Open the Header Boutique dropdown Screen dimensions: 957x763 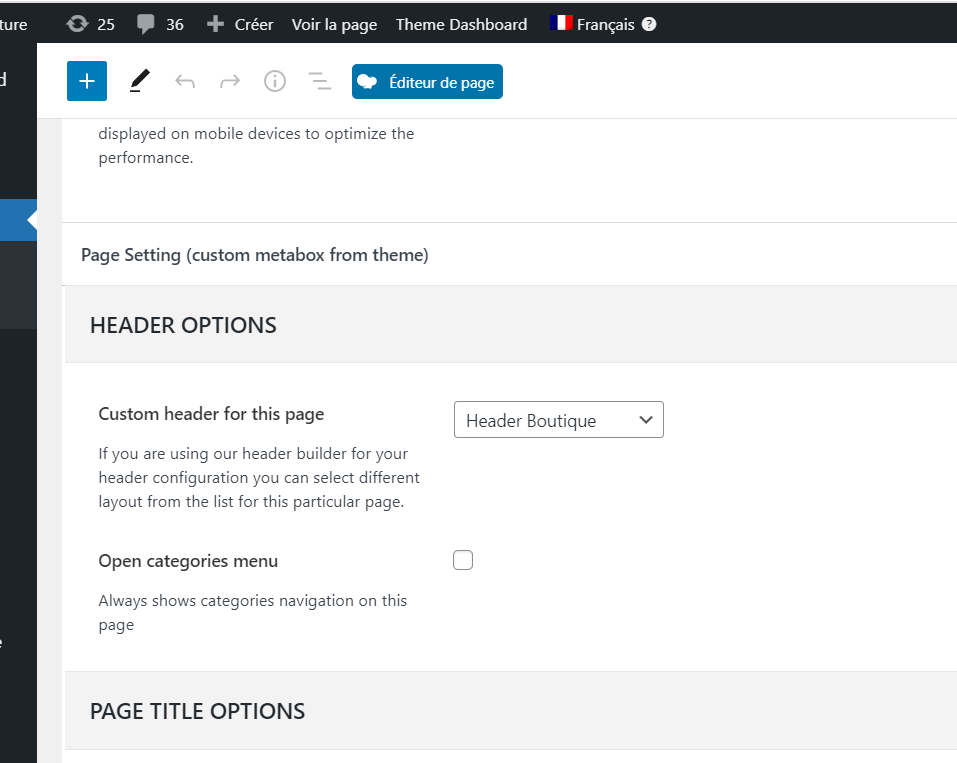click(558, 420)
